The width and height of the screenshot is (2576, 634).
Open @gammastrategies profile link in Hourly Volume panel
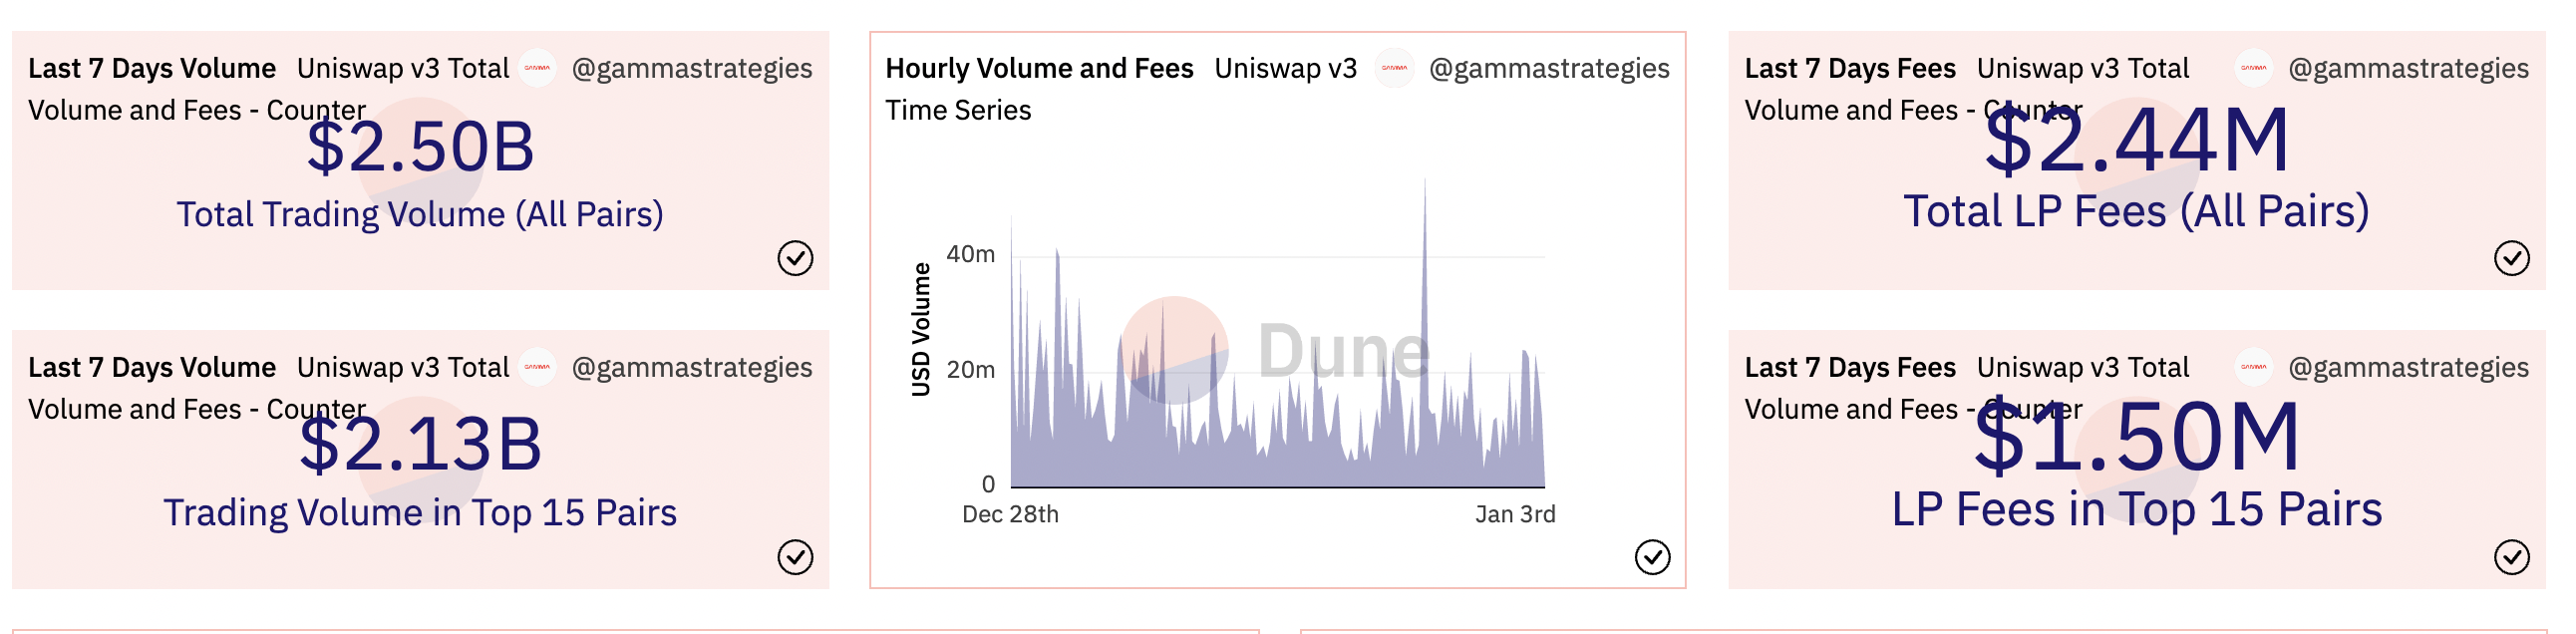pos(1549,68)
